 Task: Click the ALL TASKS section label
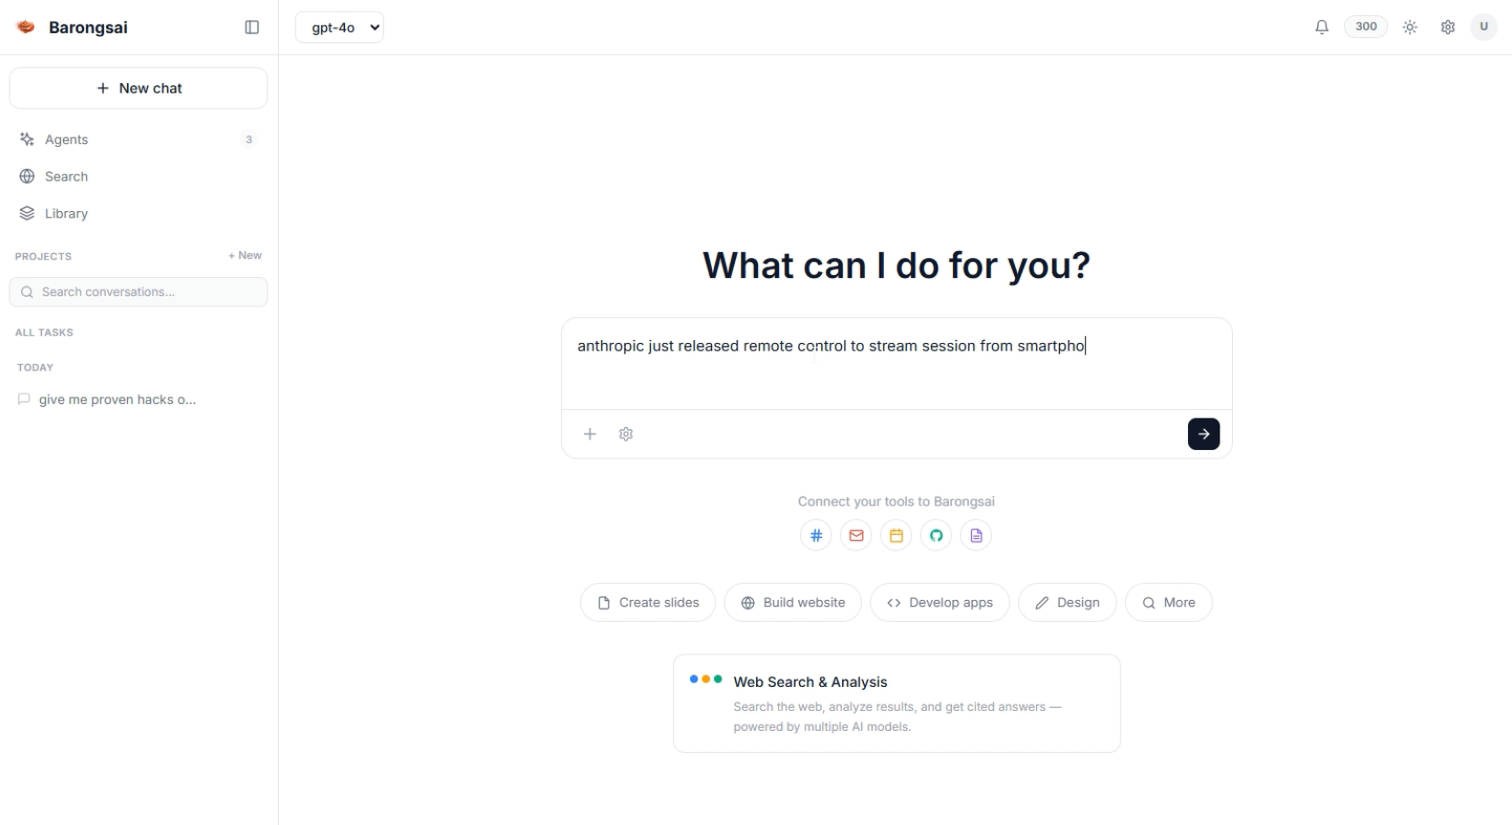tap(44, 332)
